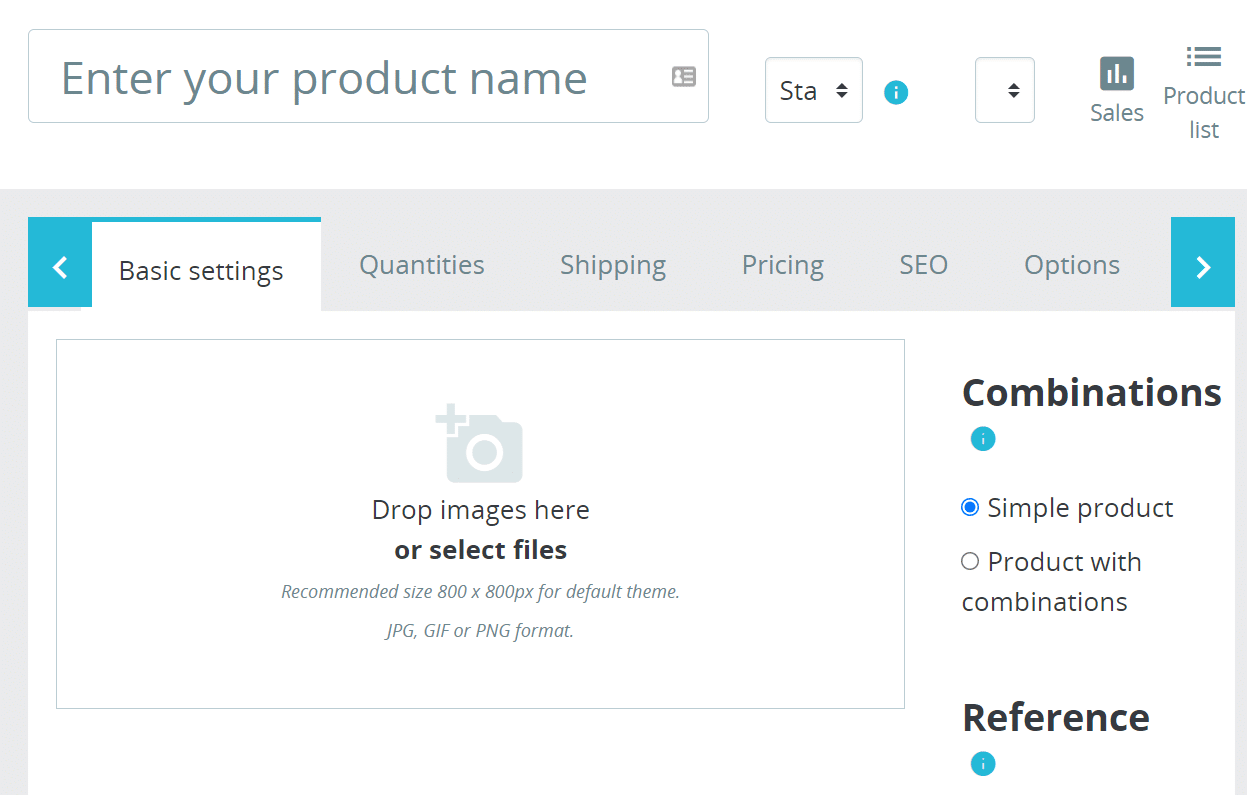Open the product type dropdown showing Sta
The height and width of the screenshot is (795, 1247).
tap(813, 90)
